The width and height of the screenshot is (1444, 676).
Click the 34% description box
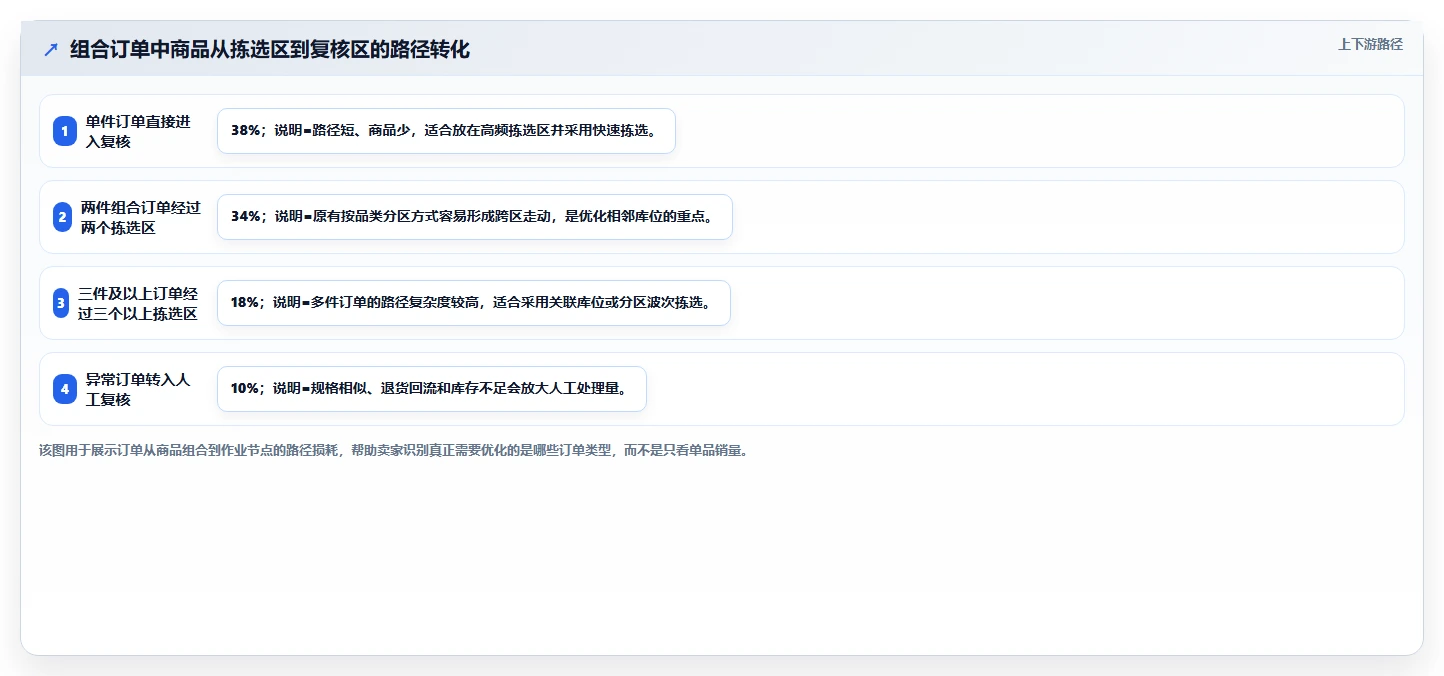click(x=475, y=217)
